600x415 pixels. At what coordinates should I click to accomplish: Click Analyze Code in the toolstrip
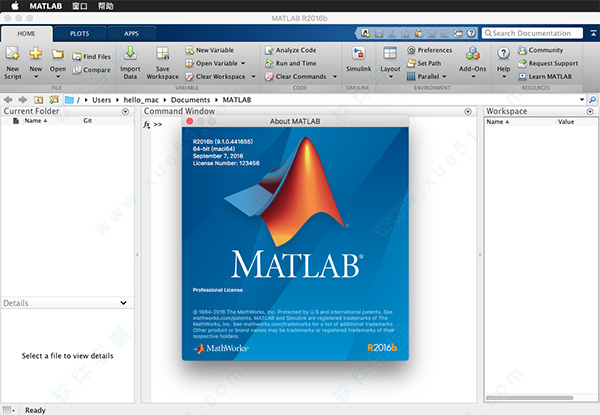[x=290, y=50]
